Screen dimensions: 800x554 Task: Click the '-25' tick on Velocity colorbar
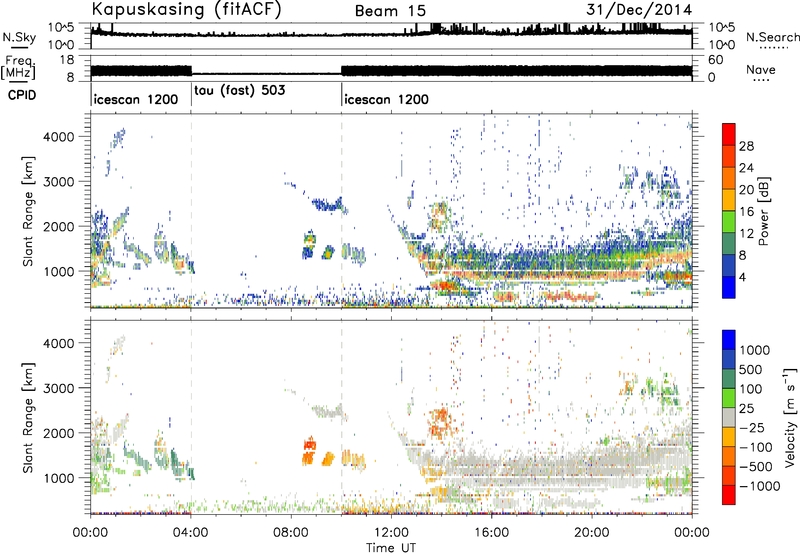click(x=755, y=427)
